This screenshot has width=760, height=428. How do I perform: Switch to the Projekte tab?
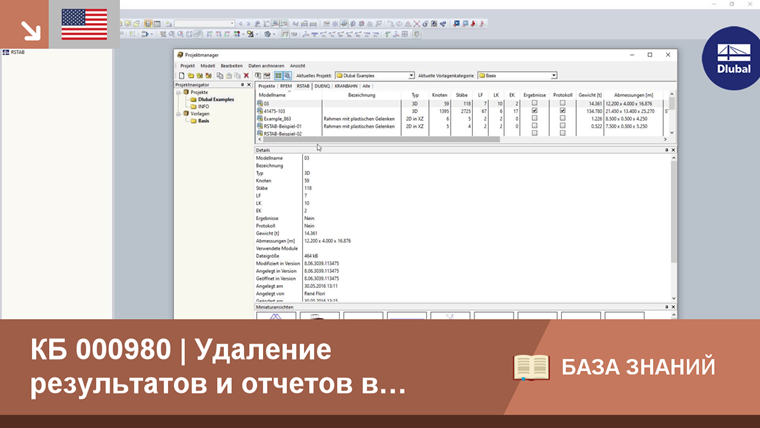tap(267, 86)
